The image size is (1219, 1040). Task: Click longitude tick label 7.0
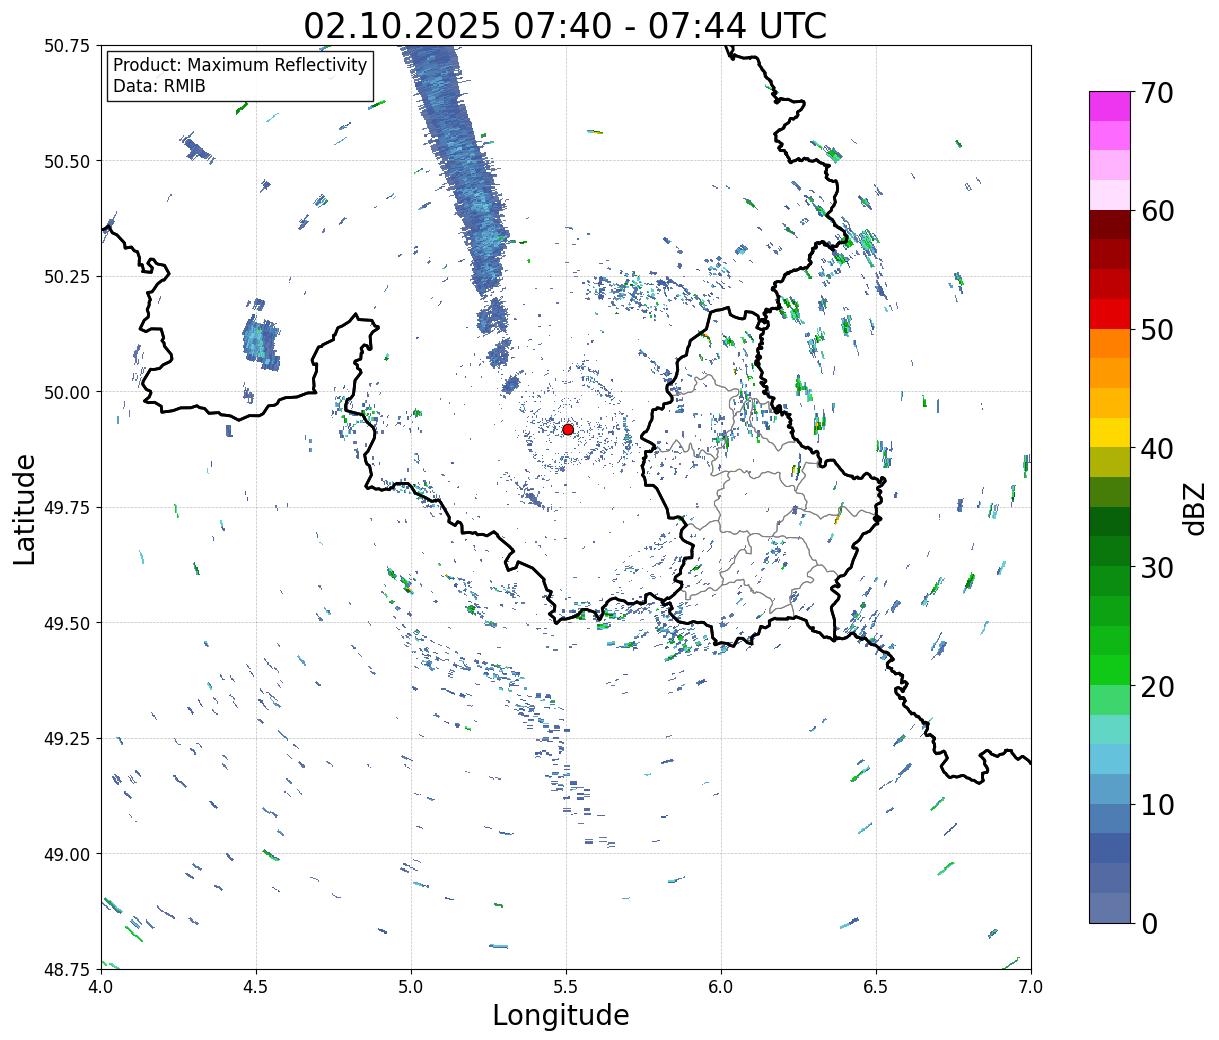[1031, 987]
